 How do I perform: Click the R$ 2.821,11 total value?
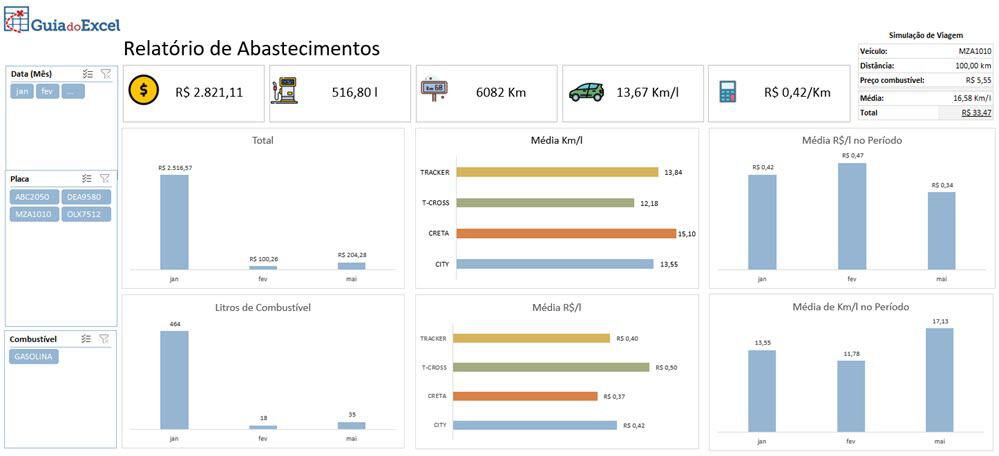[x=209, y=92]
